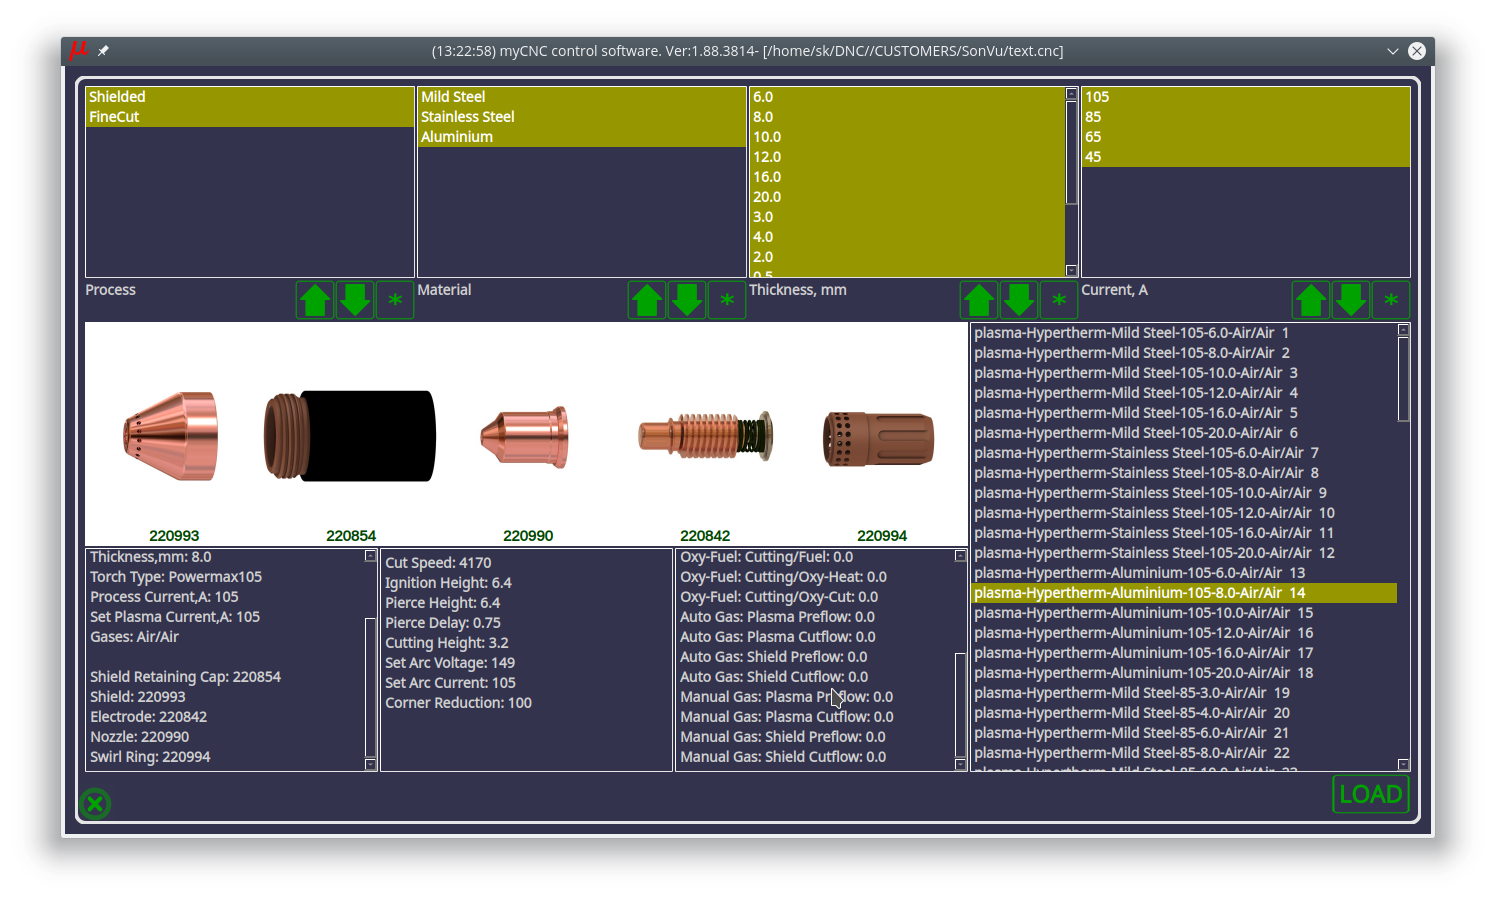The width and height of the screenshot is (1496, 899).
Task: Click Thickness green up arrow
Action: (x=979, y=300)
